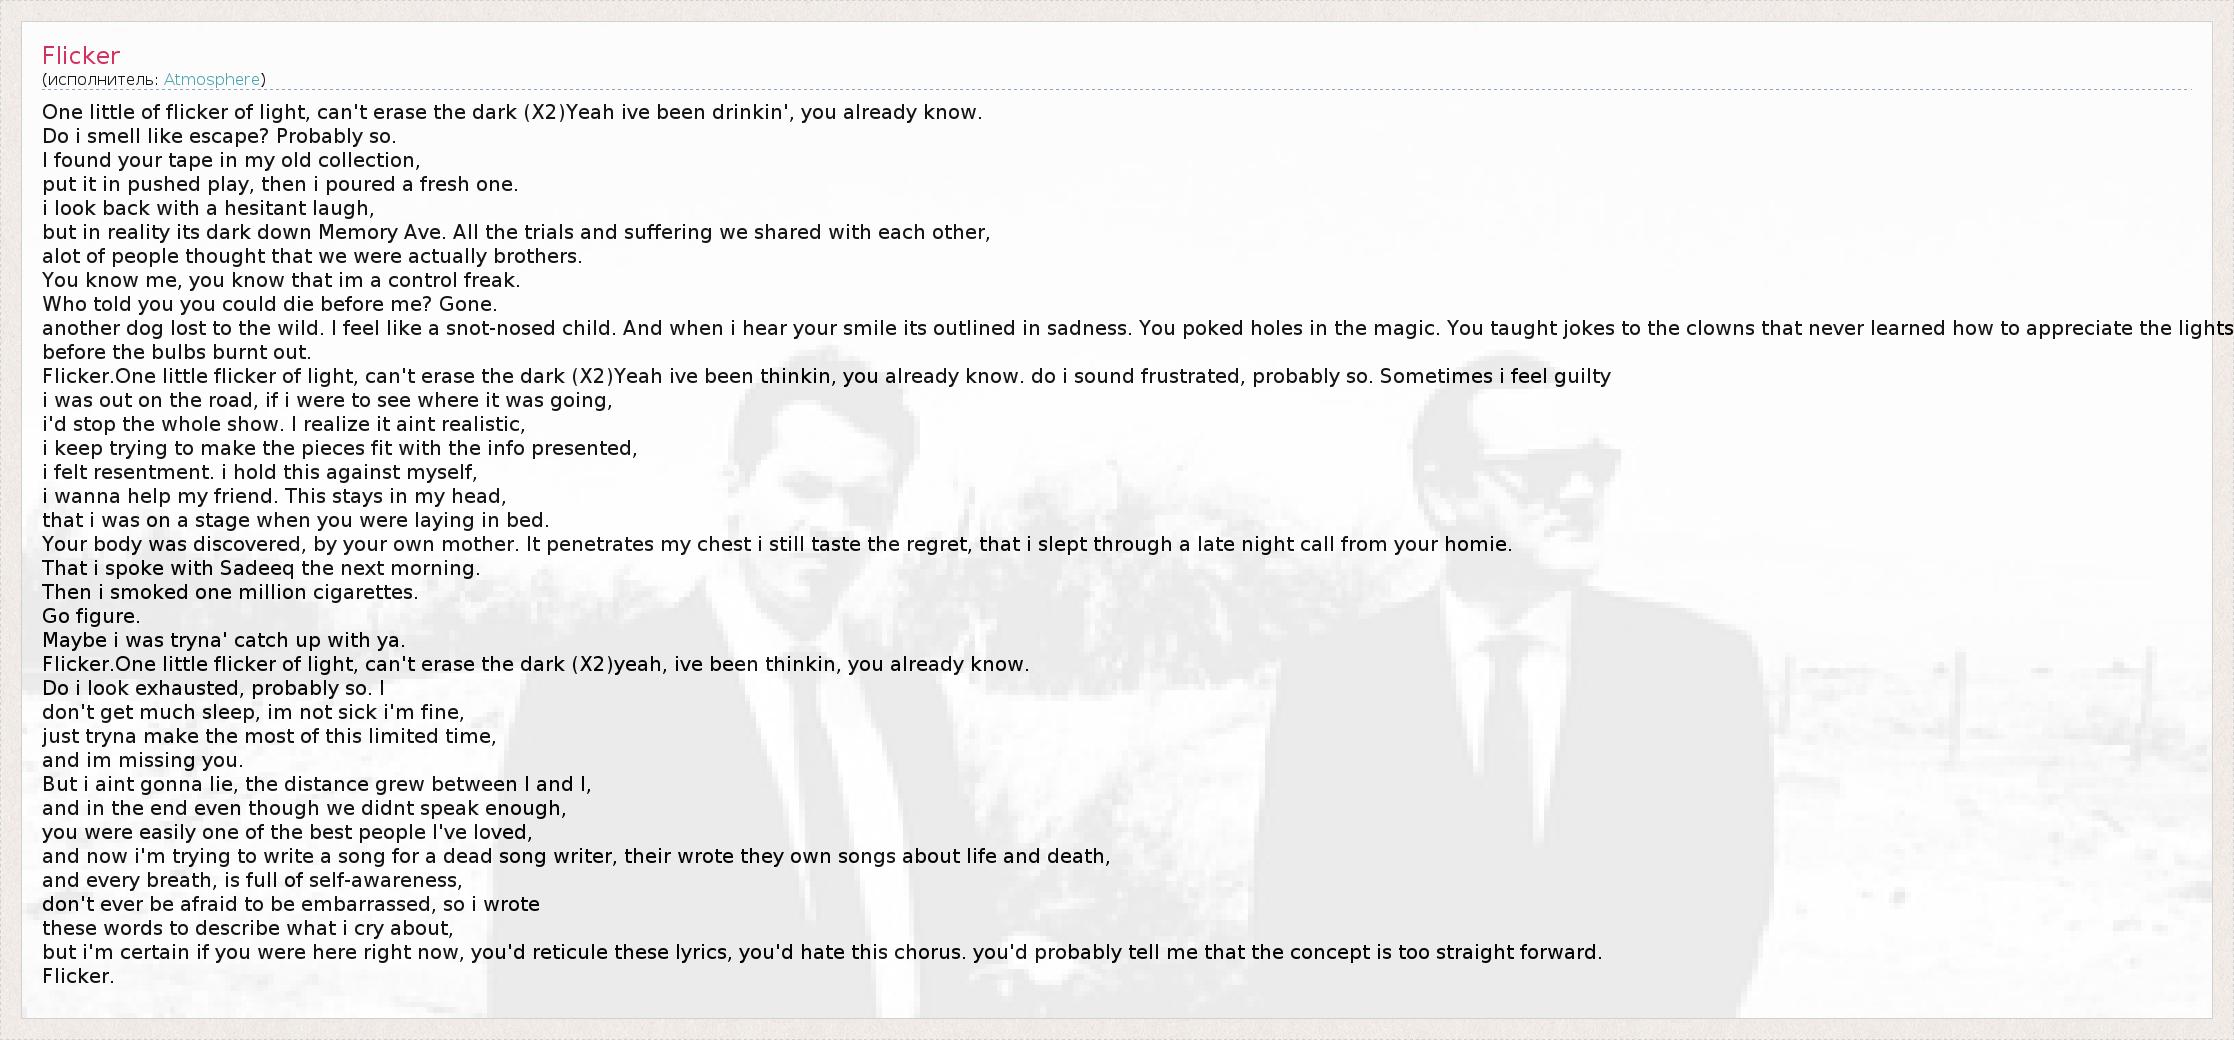
Task: Click the line 'i was out on the road'
Action: coord(327,400)
